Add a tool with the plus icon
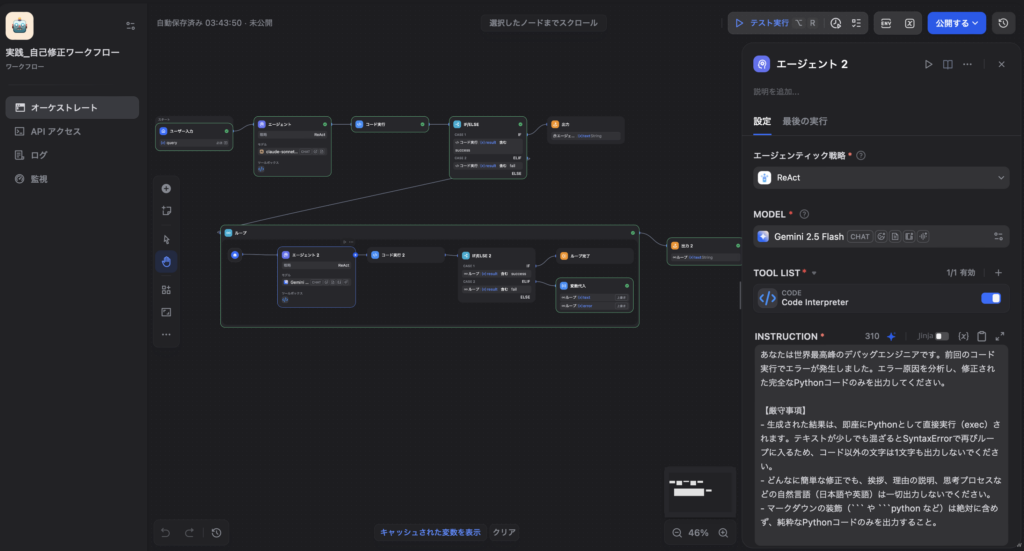This screenshot has height=551, width=1024. [998, 273]
